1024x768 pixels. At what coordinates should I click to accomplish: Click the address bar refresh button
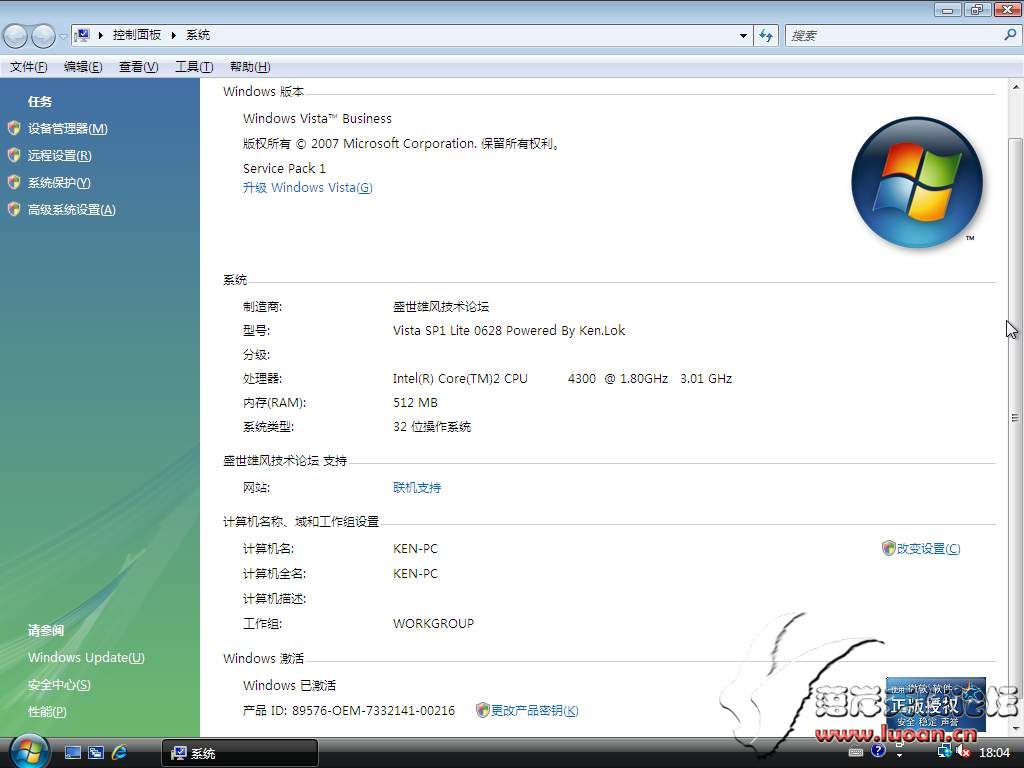(x=766, y=36)
